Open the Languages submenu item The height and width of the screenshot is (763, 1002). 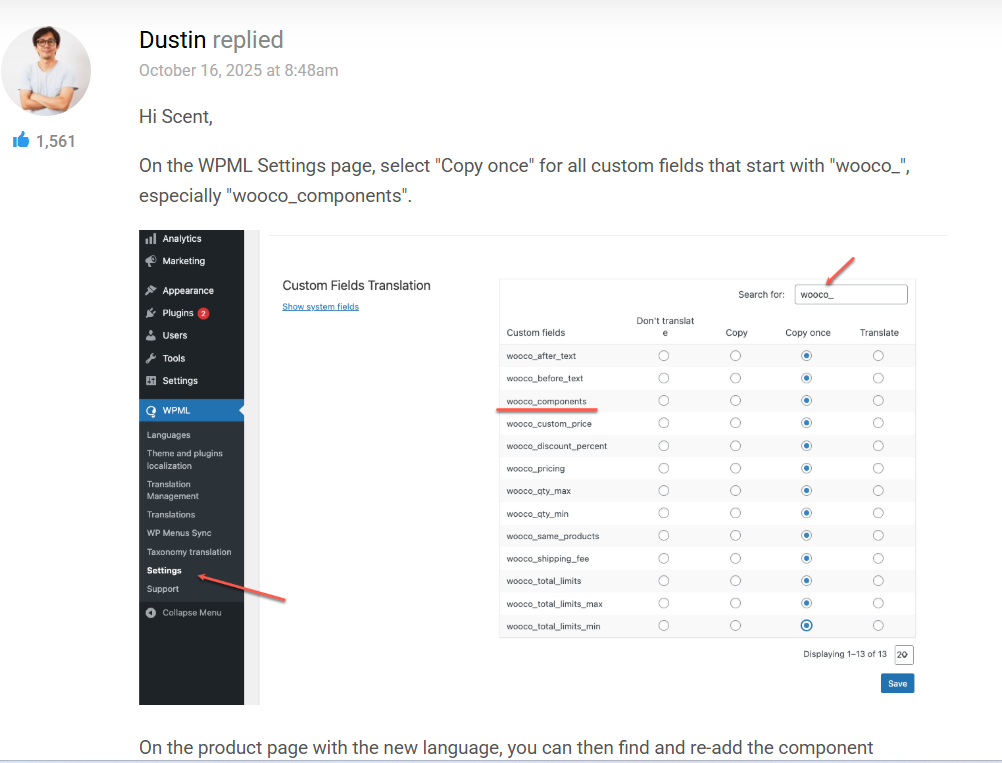(x=168, y=435)
